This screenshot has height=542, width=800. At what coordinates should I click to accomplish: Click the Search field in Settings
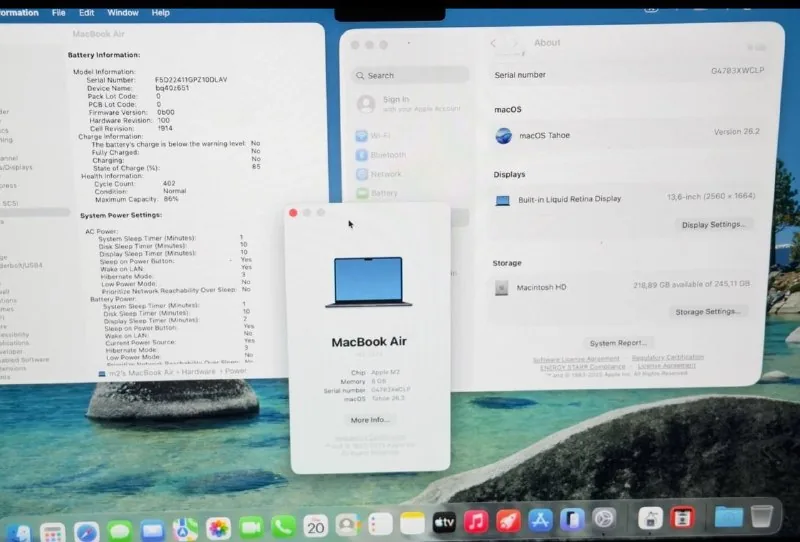click(411, 76)
